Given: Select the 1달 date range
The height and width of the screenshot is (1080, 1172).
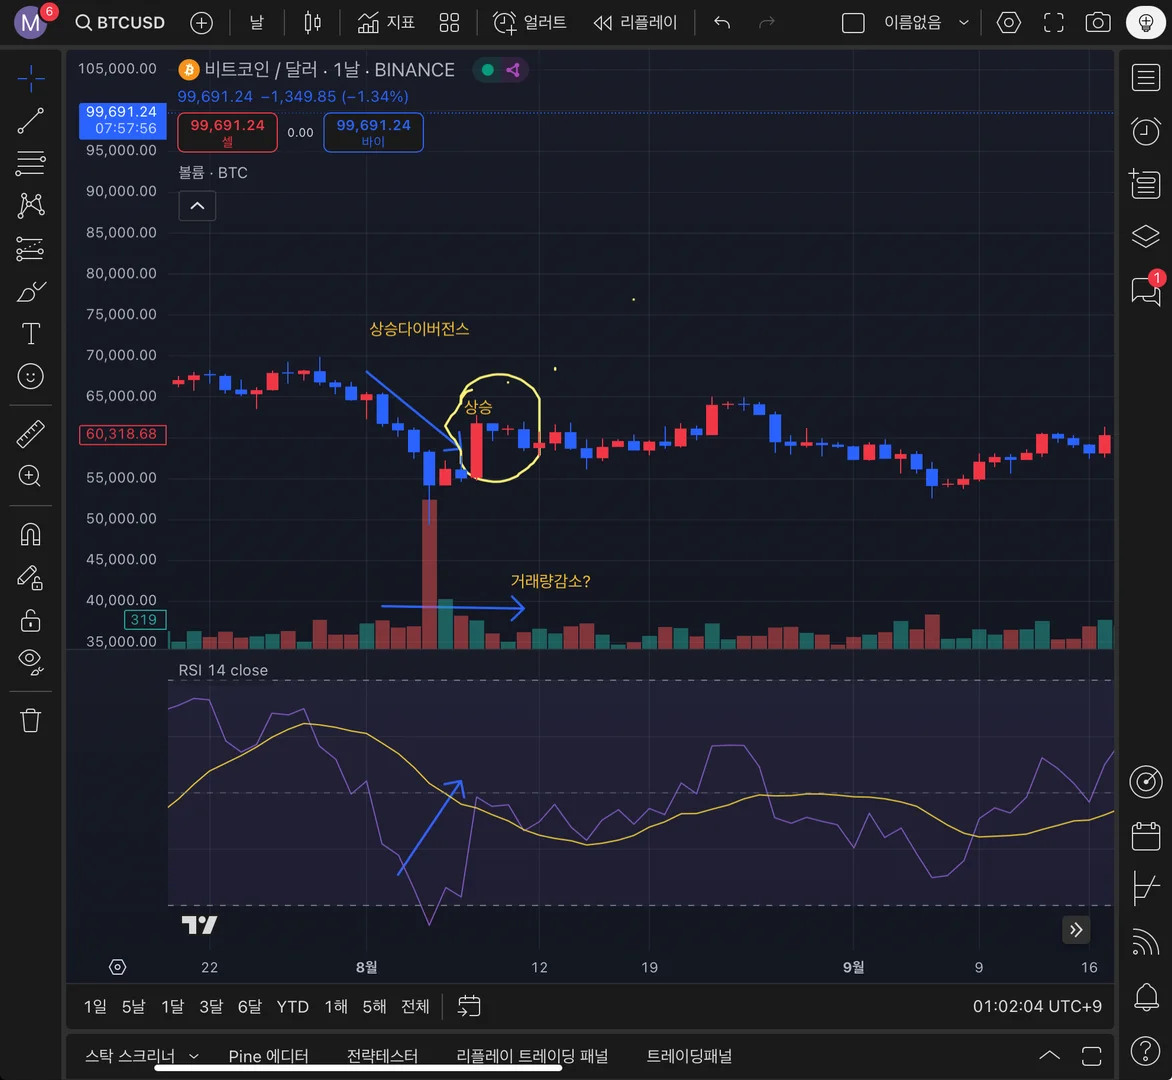Looking at the screenshot, I should point(172,1007).
